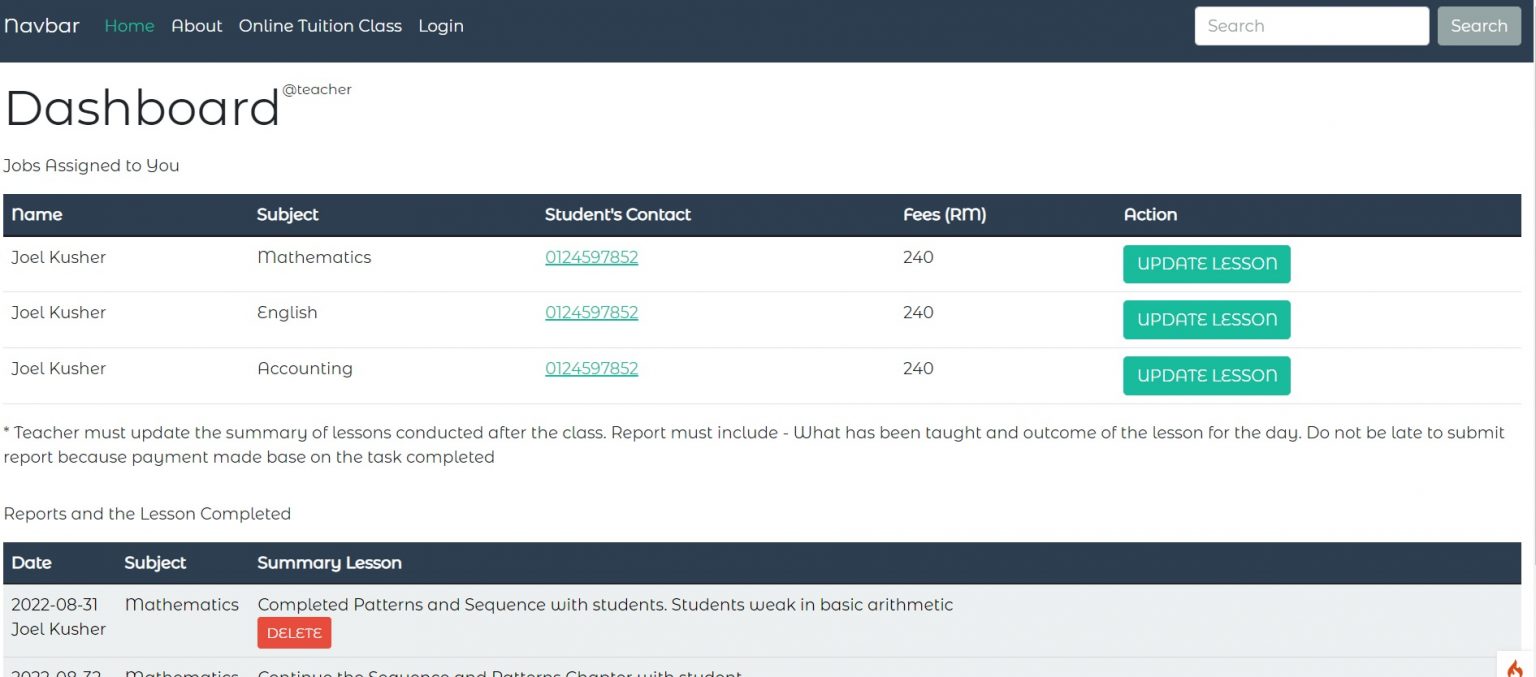Focus the Search input field

(1311, 26)
